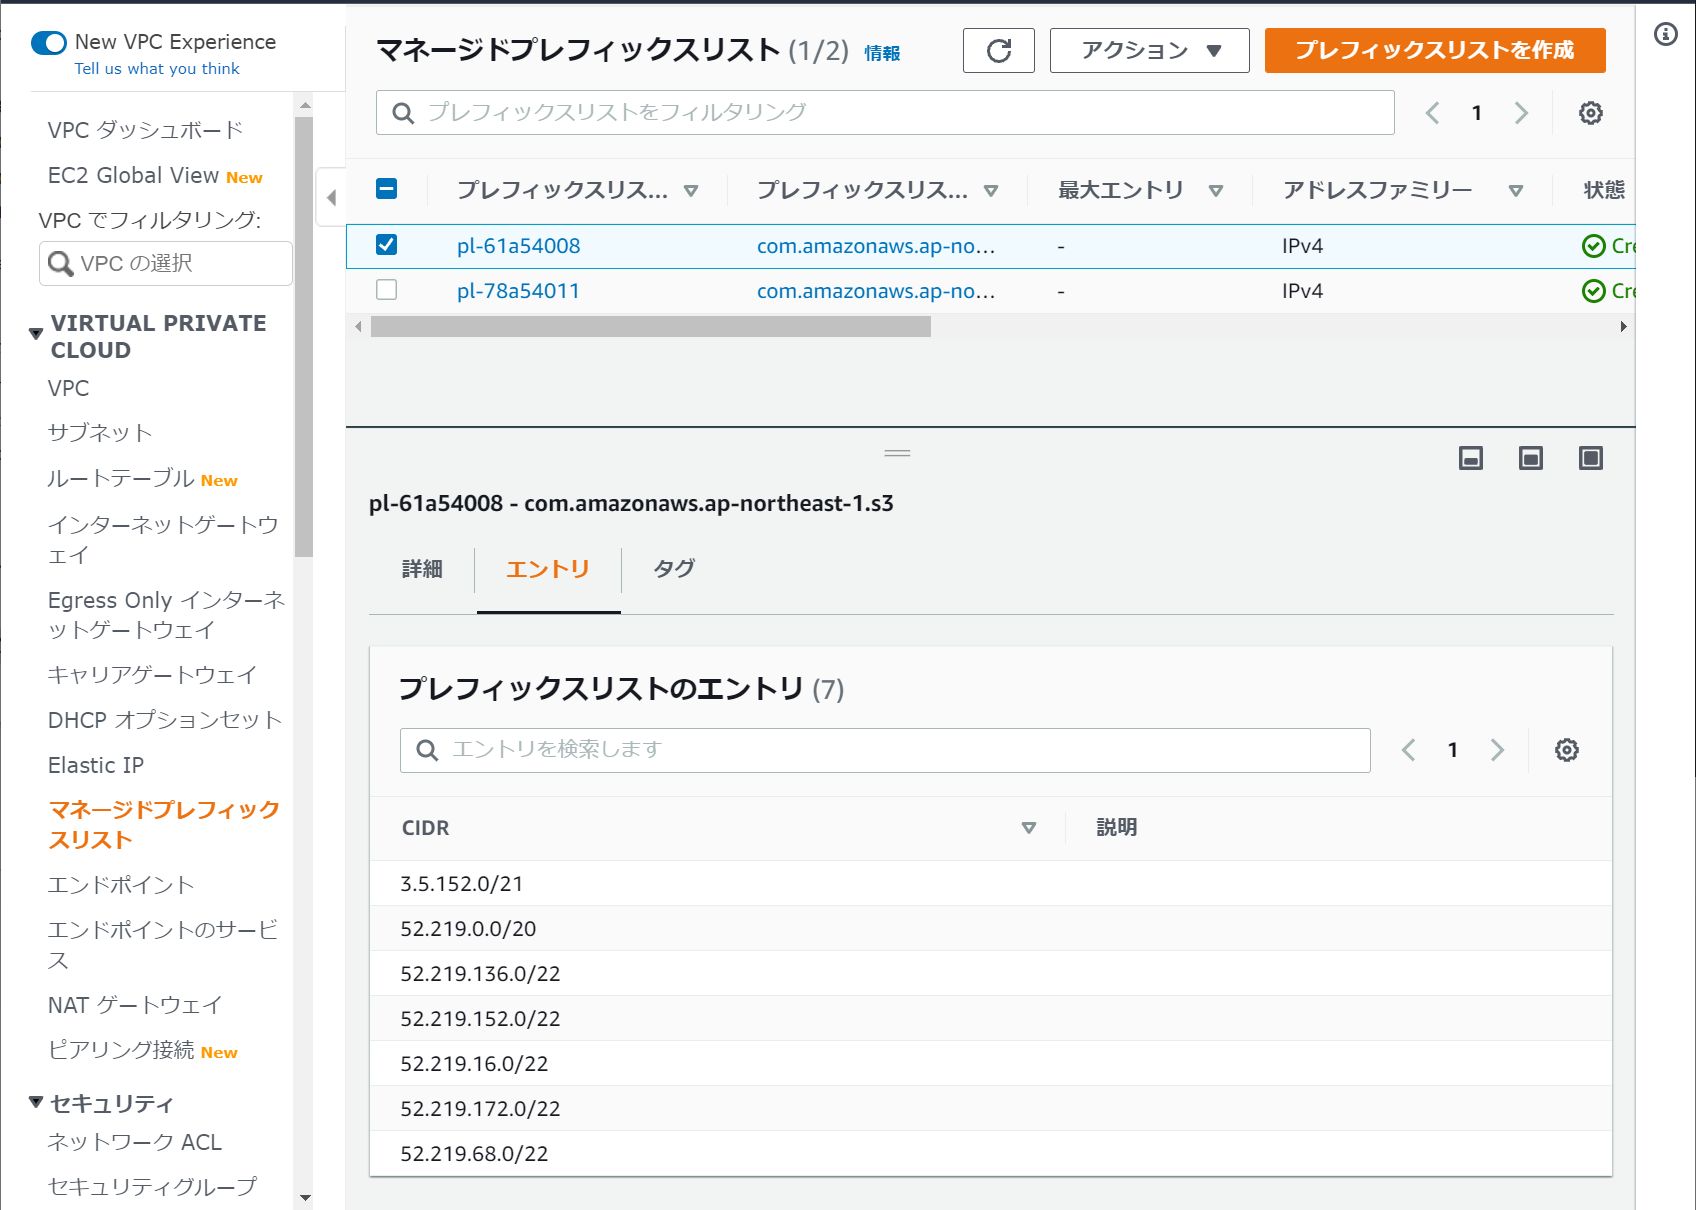Click the pane resize handle grip
Image resolution: width=1696 pixels, height=1210 pixels.
pyautogui.click(x=897, y=453)
